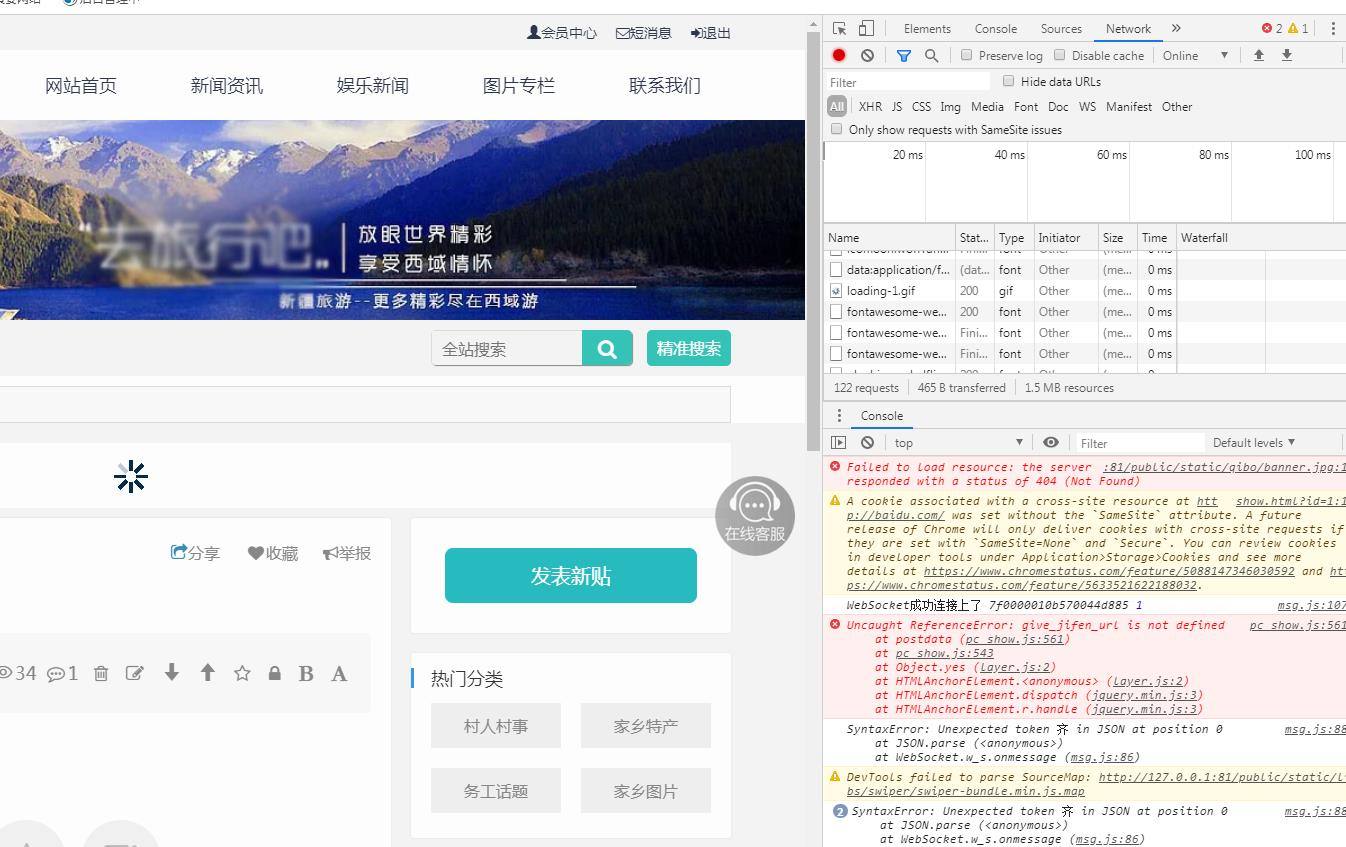Viewport: 1346px width, 847px height.
Task: Clear the network log
Action: 867,56
